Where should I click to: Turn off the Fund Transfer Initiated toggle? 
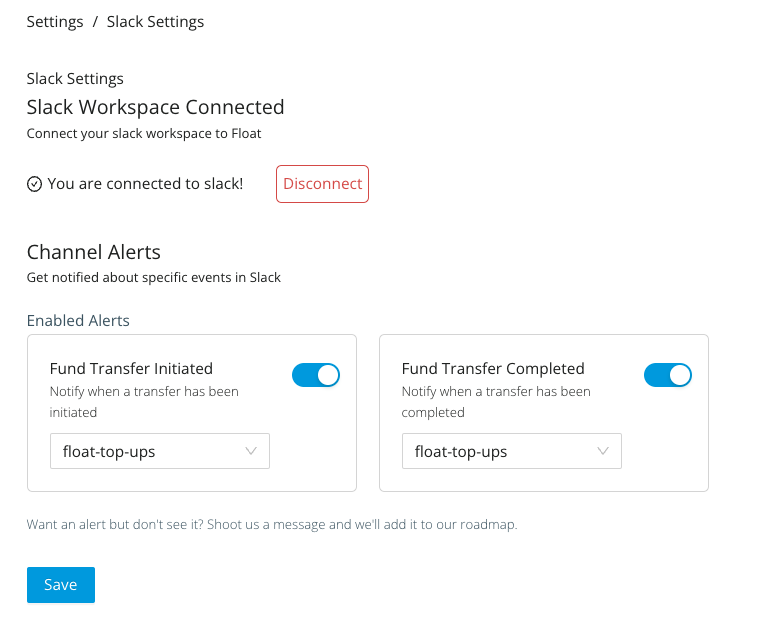click(316, 375)
